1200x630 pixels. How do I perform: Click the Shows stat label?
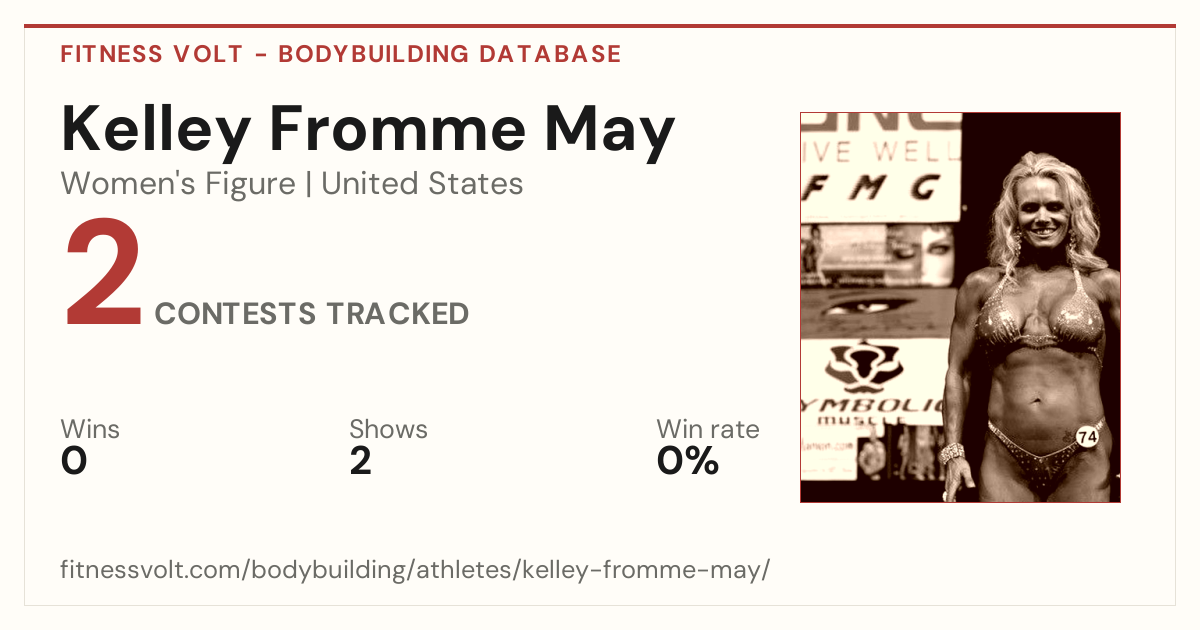388,430
